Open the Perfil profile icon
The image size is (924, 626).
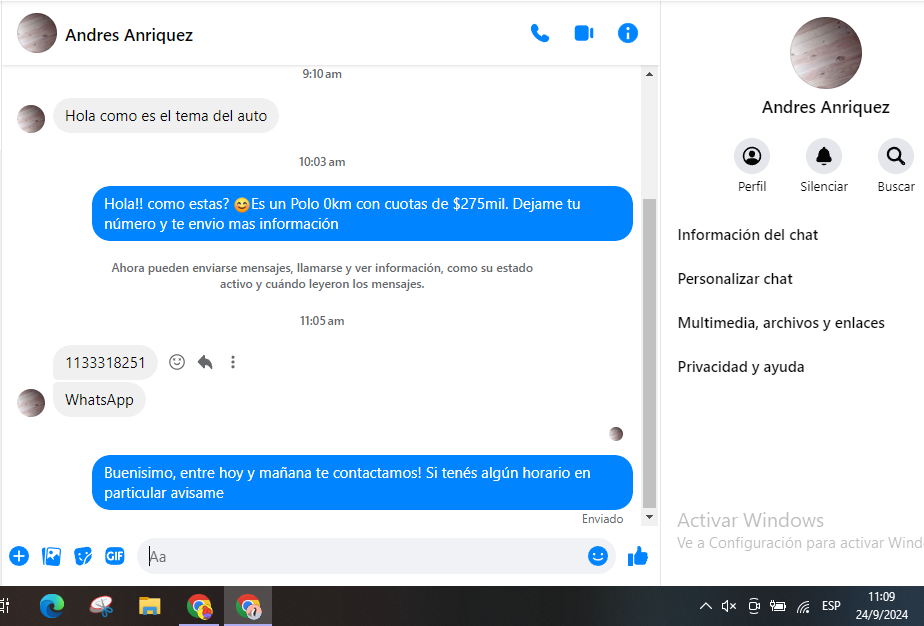click(x=752, y=156)
